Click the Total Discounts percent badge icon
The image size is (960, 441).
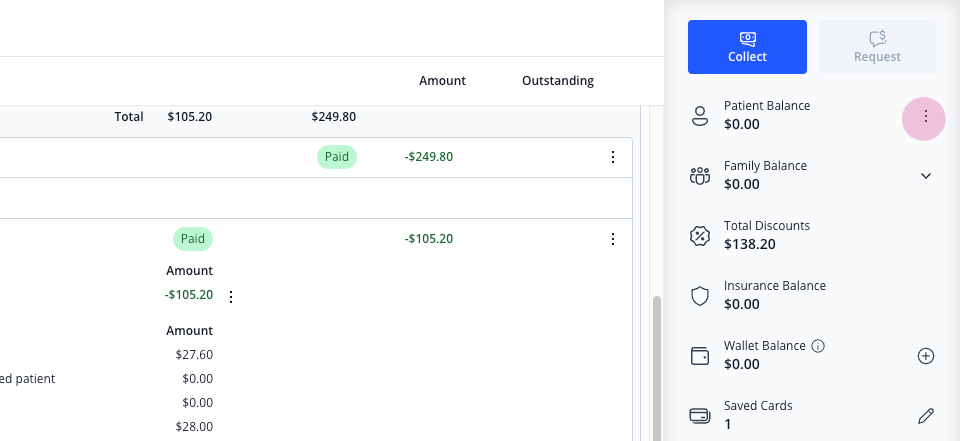tap(700, 236)
